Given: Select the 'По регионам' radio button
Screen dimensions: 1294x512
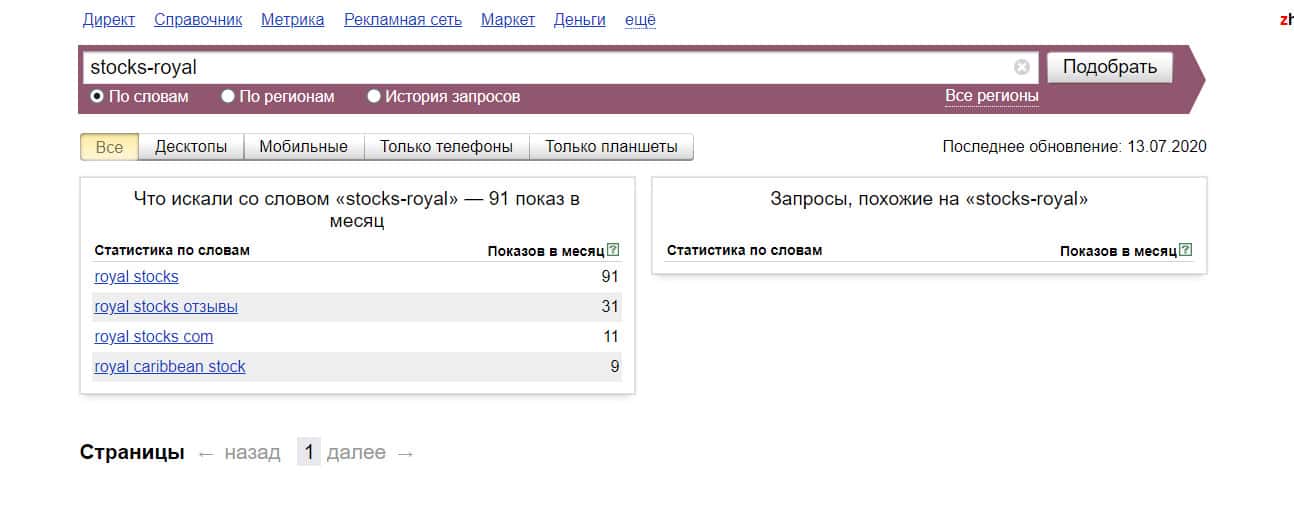Looking at the screenshot, I should tap(228, 97).
